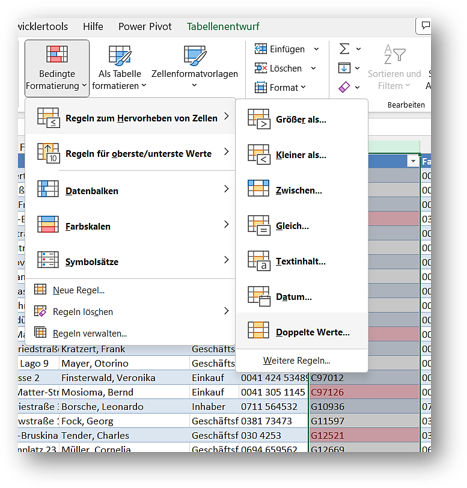This screenshot has height=488, width=467.
Task: Click the Regeln löschen icon
Action: tap(40, 311)
